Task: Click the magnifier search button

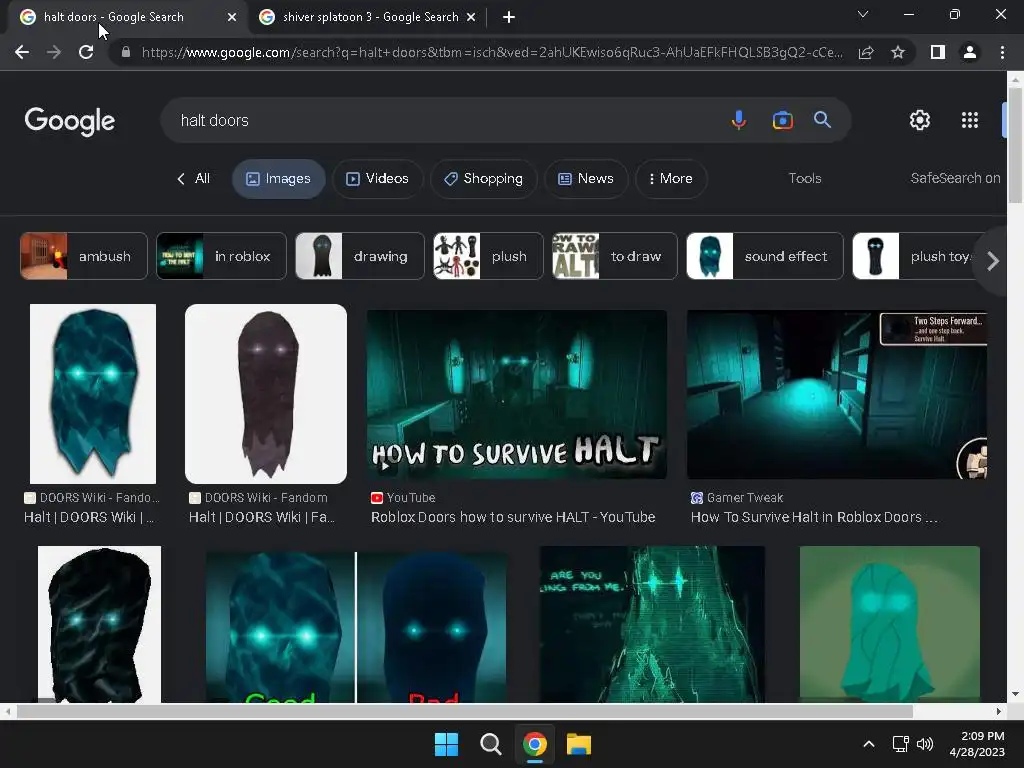Action: [822, 120]
